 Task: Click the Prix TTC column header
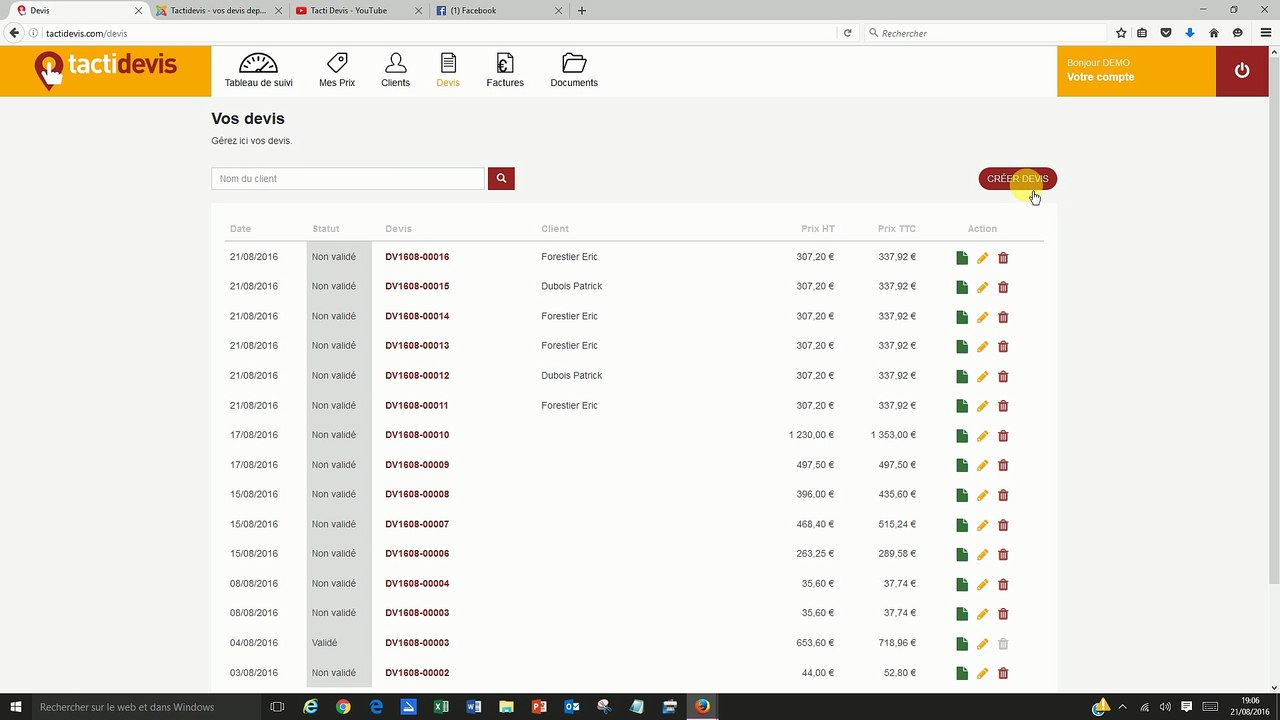[897, 229]
